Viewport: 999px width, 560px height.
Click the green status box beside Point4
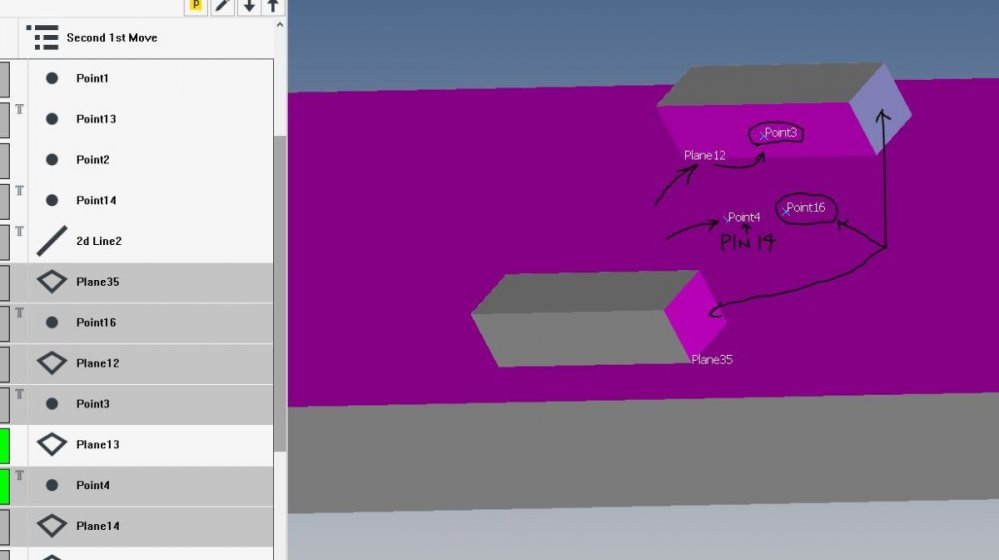click(4, 486)
